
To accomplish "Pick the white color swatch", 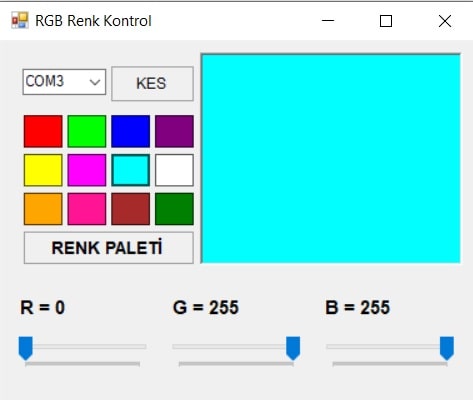I will coord(174,170).
